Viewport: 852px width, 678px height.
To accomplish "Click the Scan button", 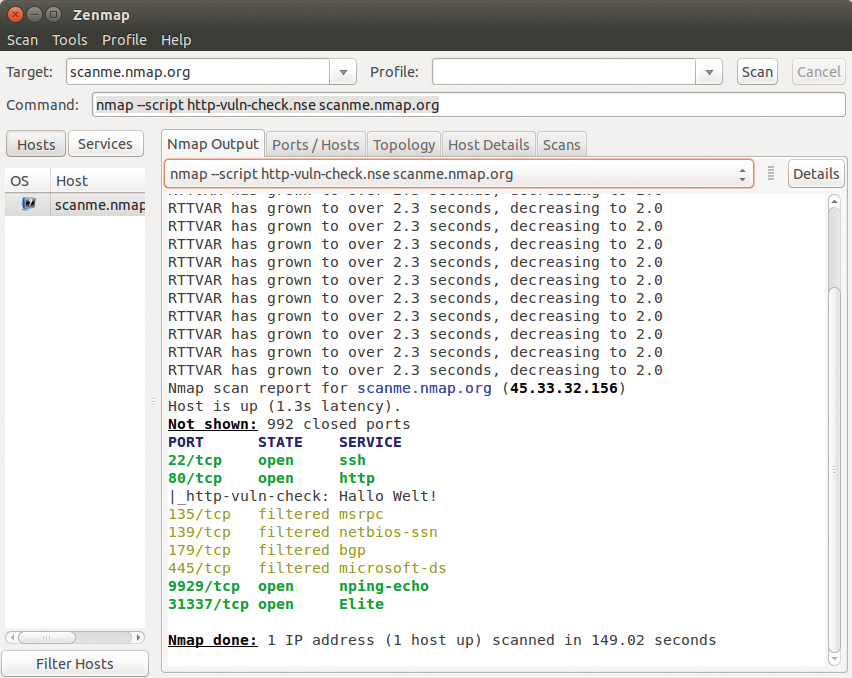I will 757,71.
